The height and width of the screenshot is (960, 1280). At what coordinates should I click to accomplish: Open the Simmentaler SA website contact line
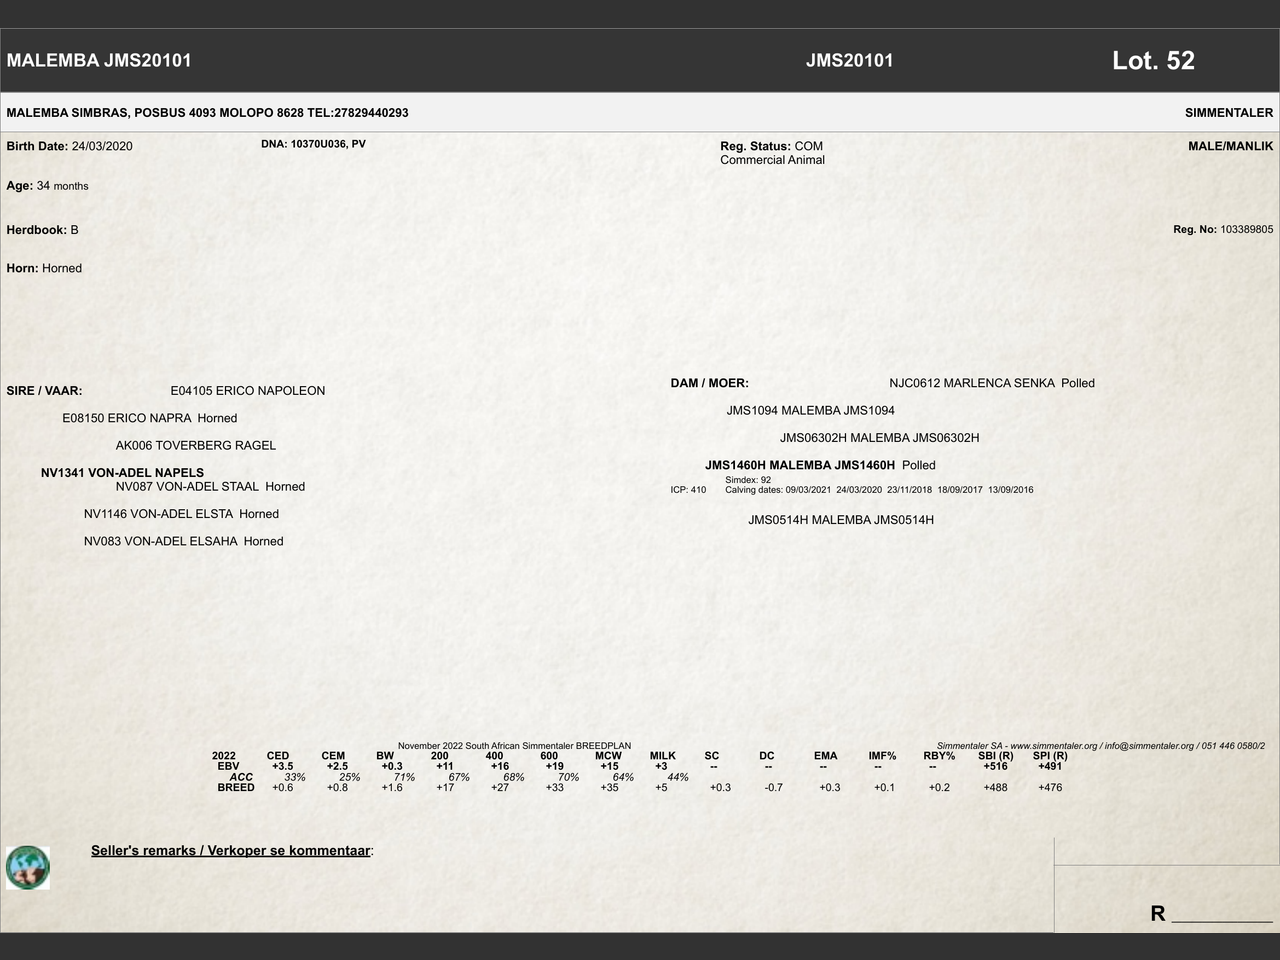(x=1101, y=746)
